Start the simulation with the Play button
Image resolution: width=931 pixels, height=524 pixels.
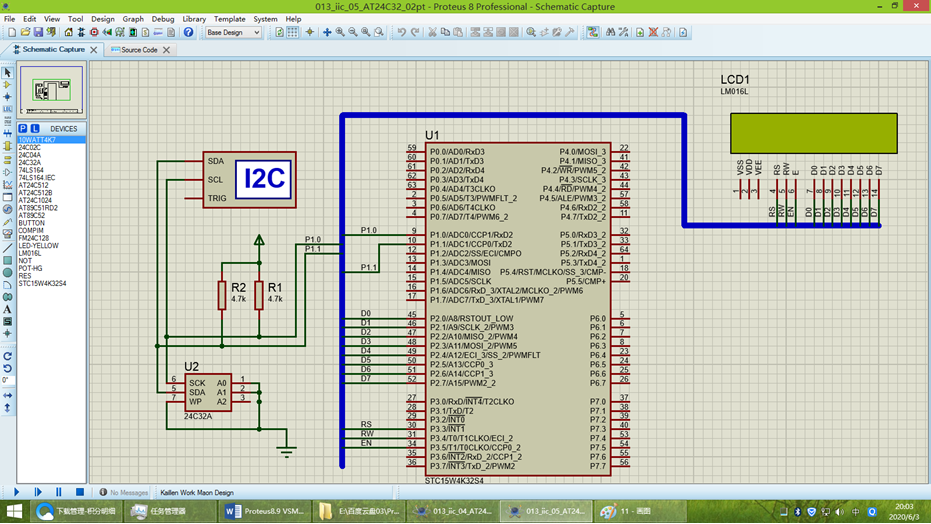[x=16, y=492]
